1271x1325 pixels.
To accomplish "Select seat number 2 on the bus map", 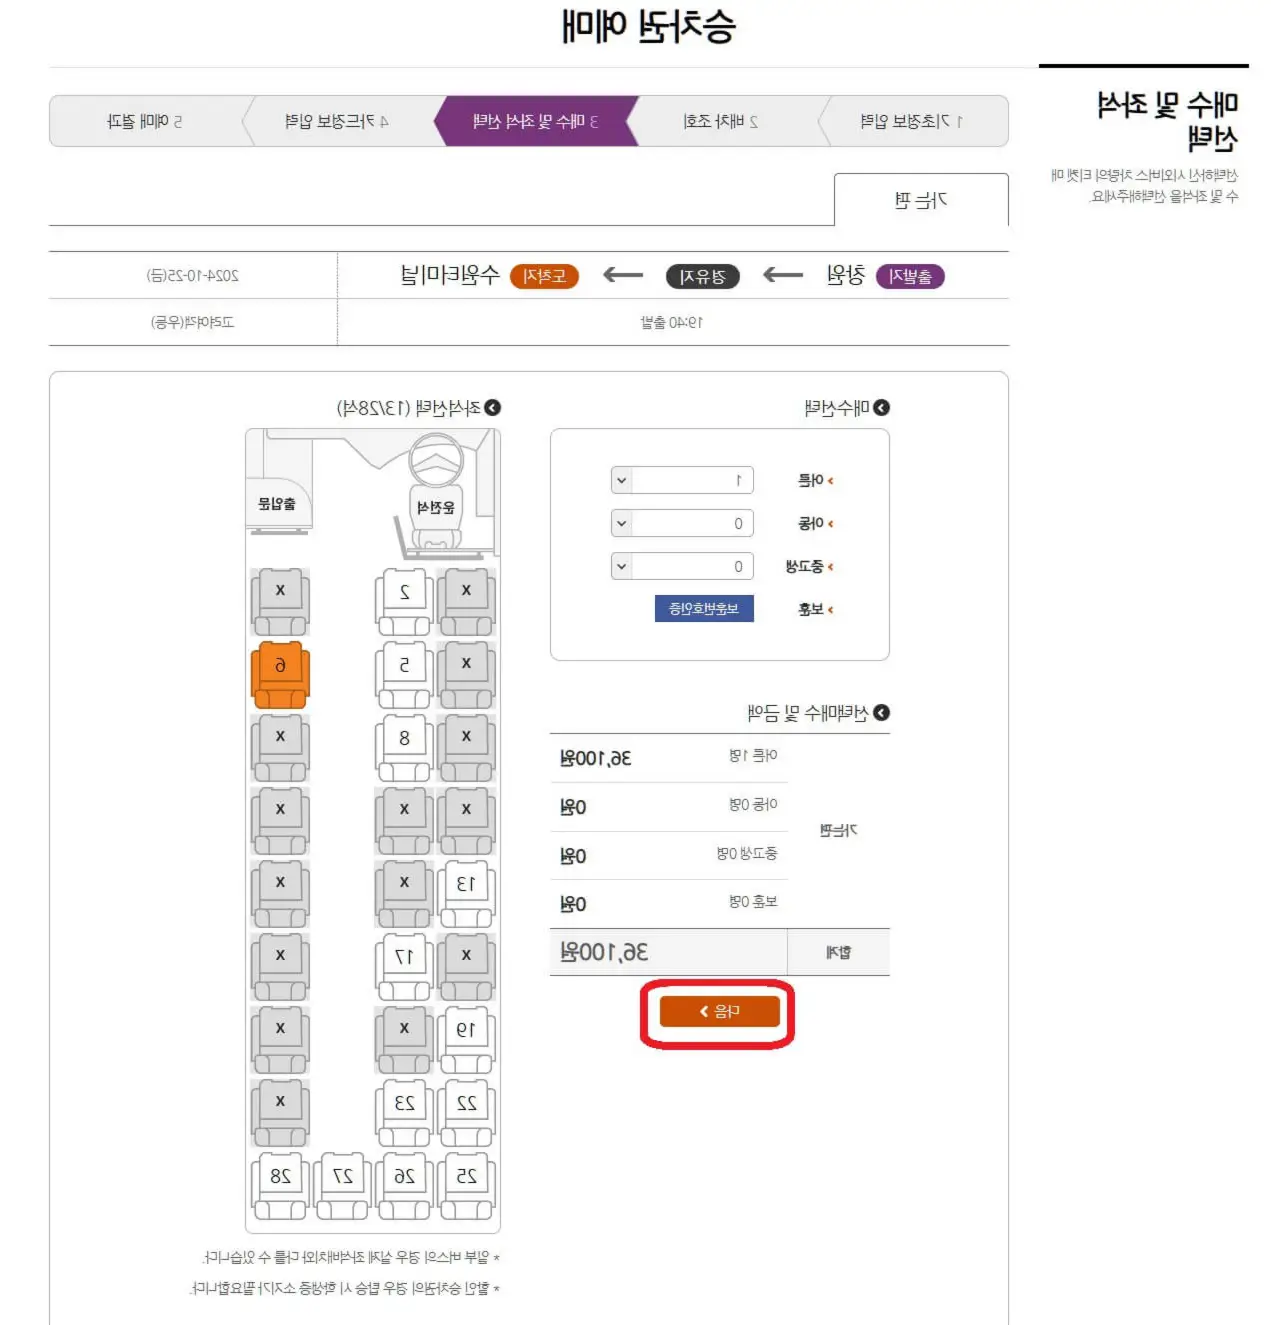I will [404, 601].
